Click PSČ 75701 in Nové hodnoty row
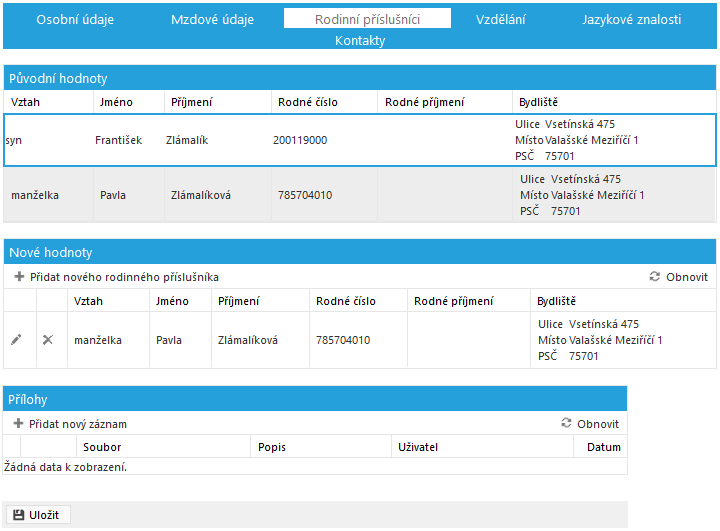Image resolution: width=720 pixels, height=531 pixels. click(x=568, y=356)
